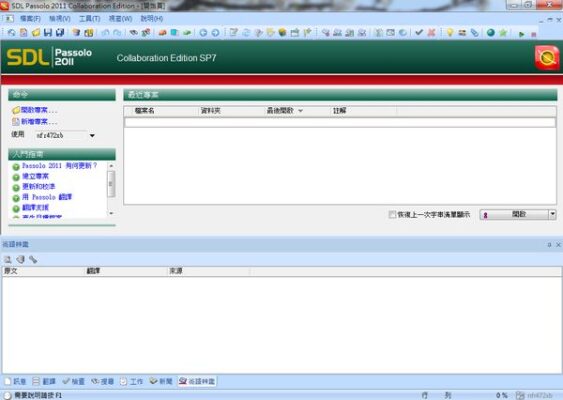563x400 pixels.
Task: Expand the 使用 user dropdown
Action: pos(92,135)
